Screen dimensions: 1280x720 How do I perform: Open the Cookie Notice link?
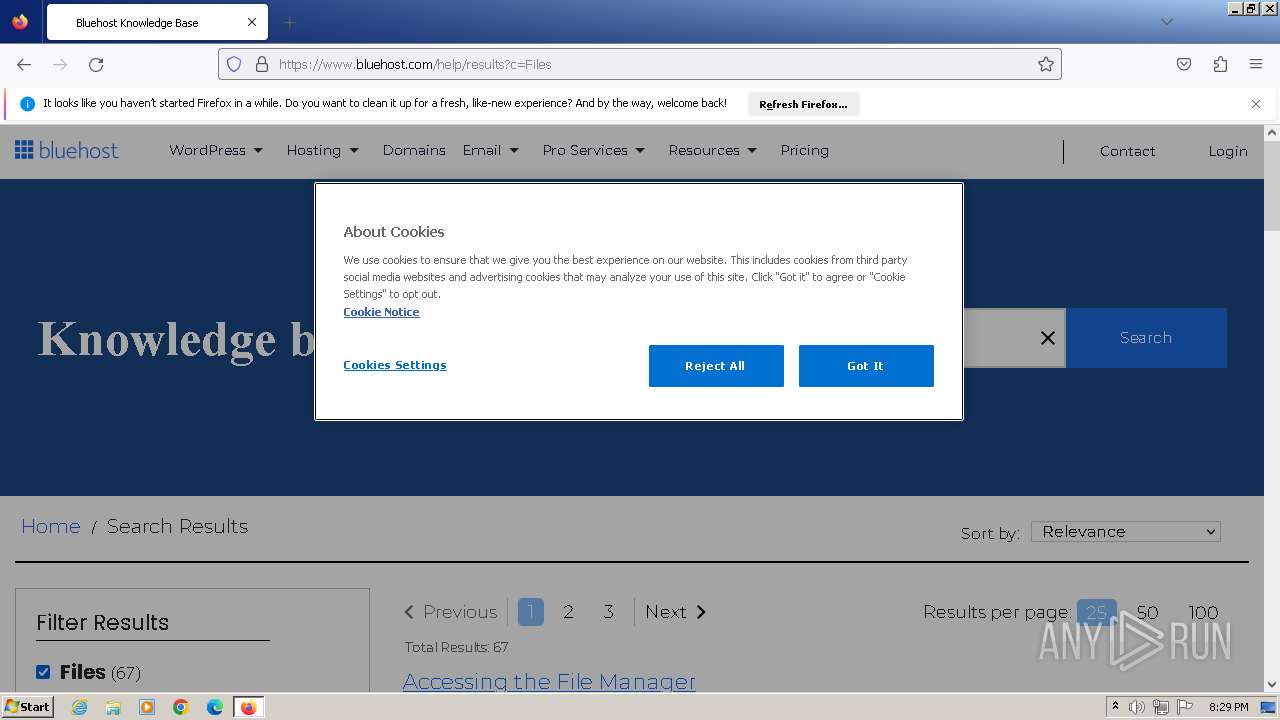[381, 312]
